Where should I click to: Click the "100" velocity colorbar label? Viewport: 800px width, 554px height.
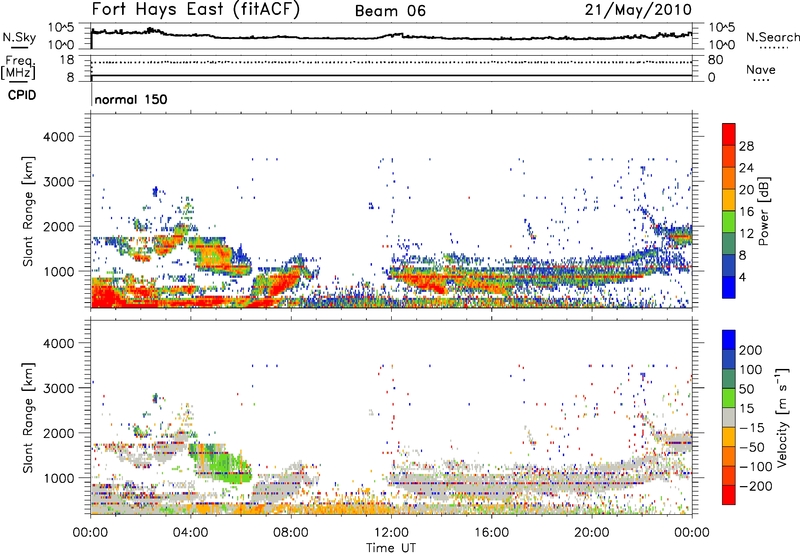click(x=751, y=369)
